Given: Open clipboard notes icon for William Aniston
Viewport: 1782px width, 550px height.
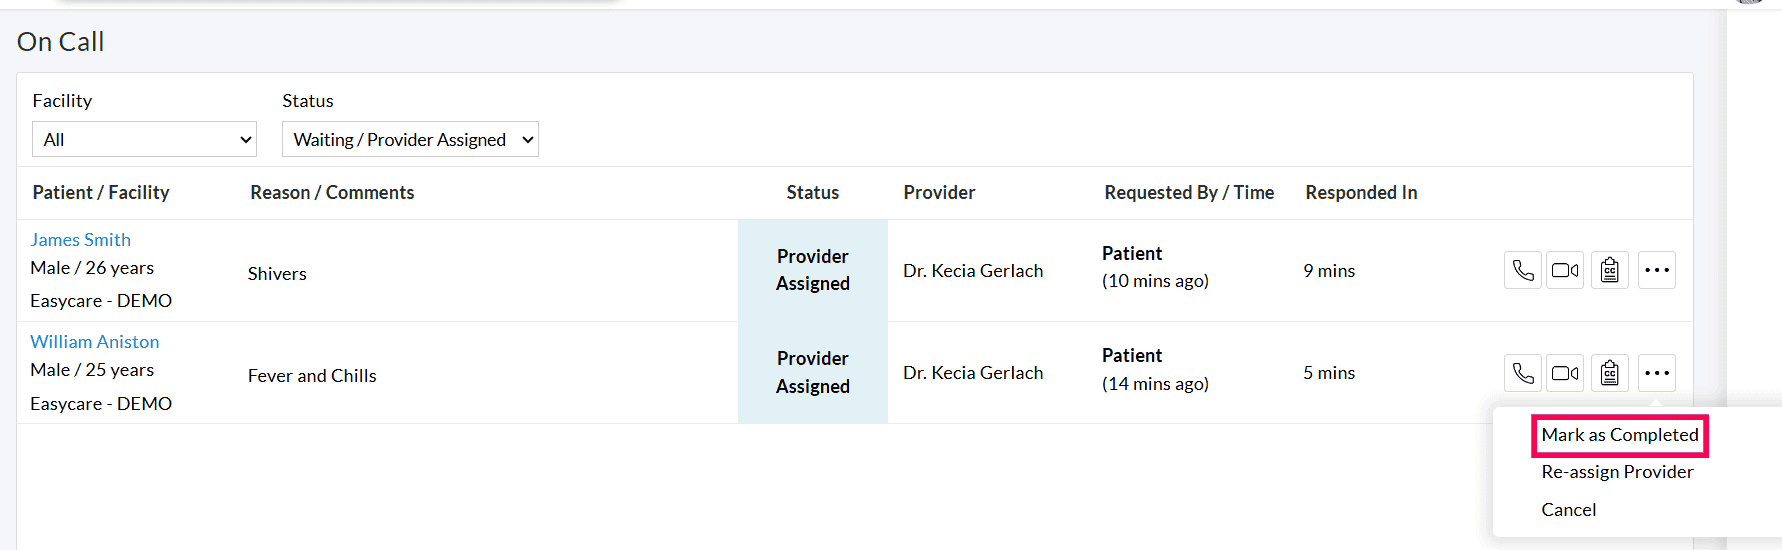Looking at the screenshot, I should click(1610, 373).
